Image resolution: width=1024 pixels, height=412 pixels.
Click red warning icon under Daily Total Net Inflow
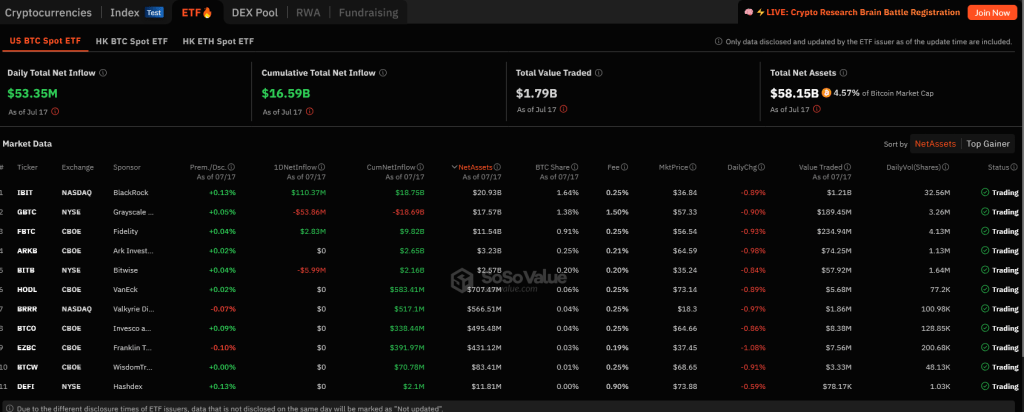[x=55, y=111]
